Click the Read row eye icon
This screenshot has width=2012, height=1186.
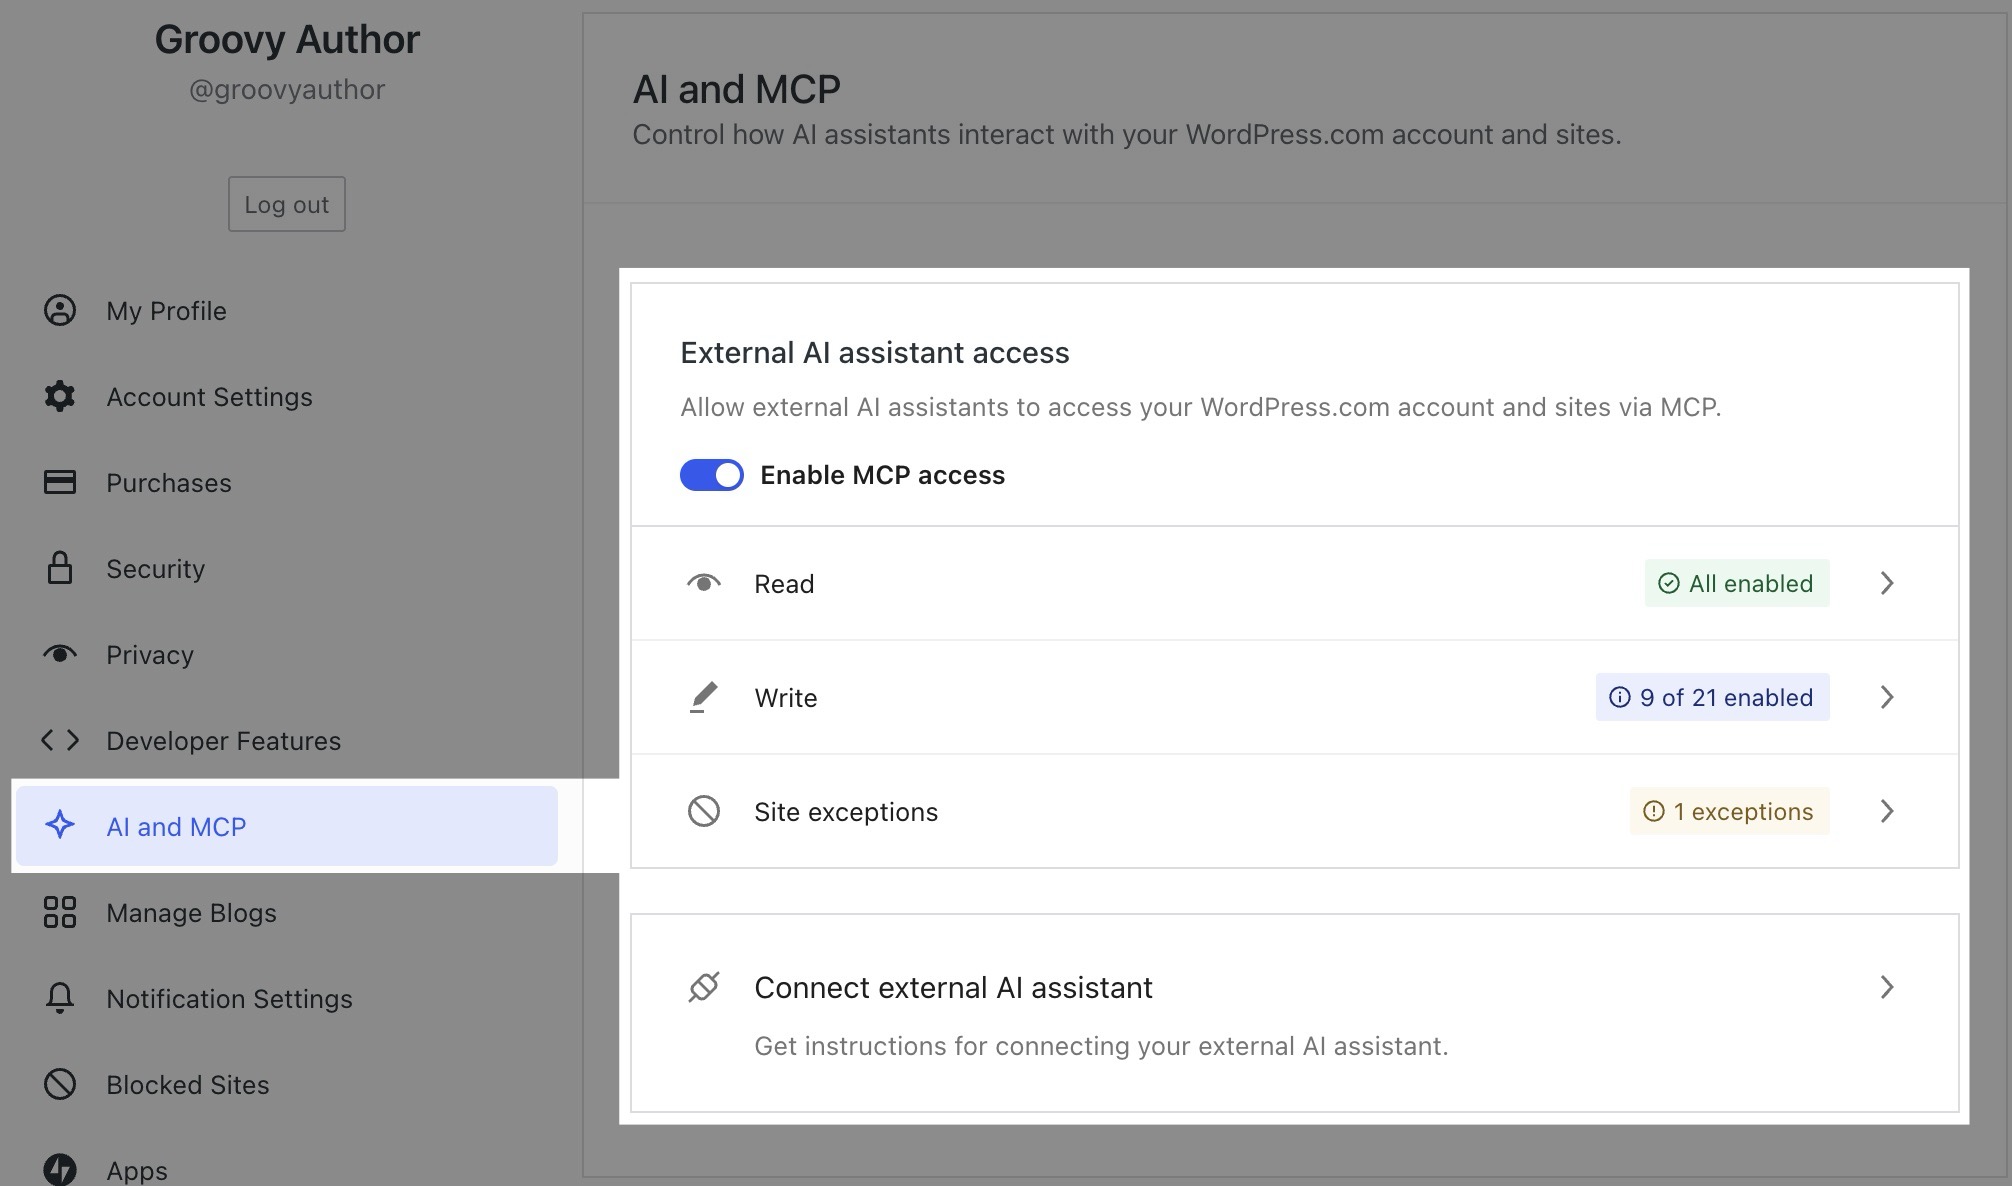tap(704, 583)
